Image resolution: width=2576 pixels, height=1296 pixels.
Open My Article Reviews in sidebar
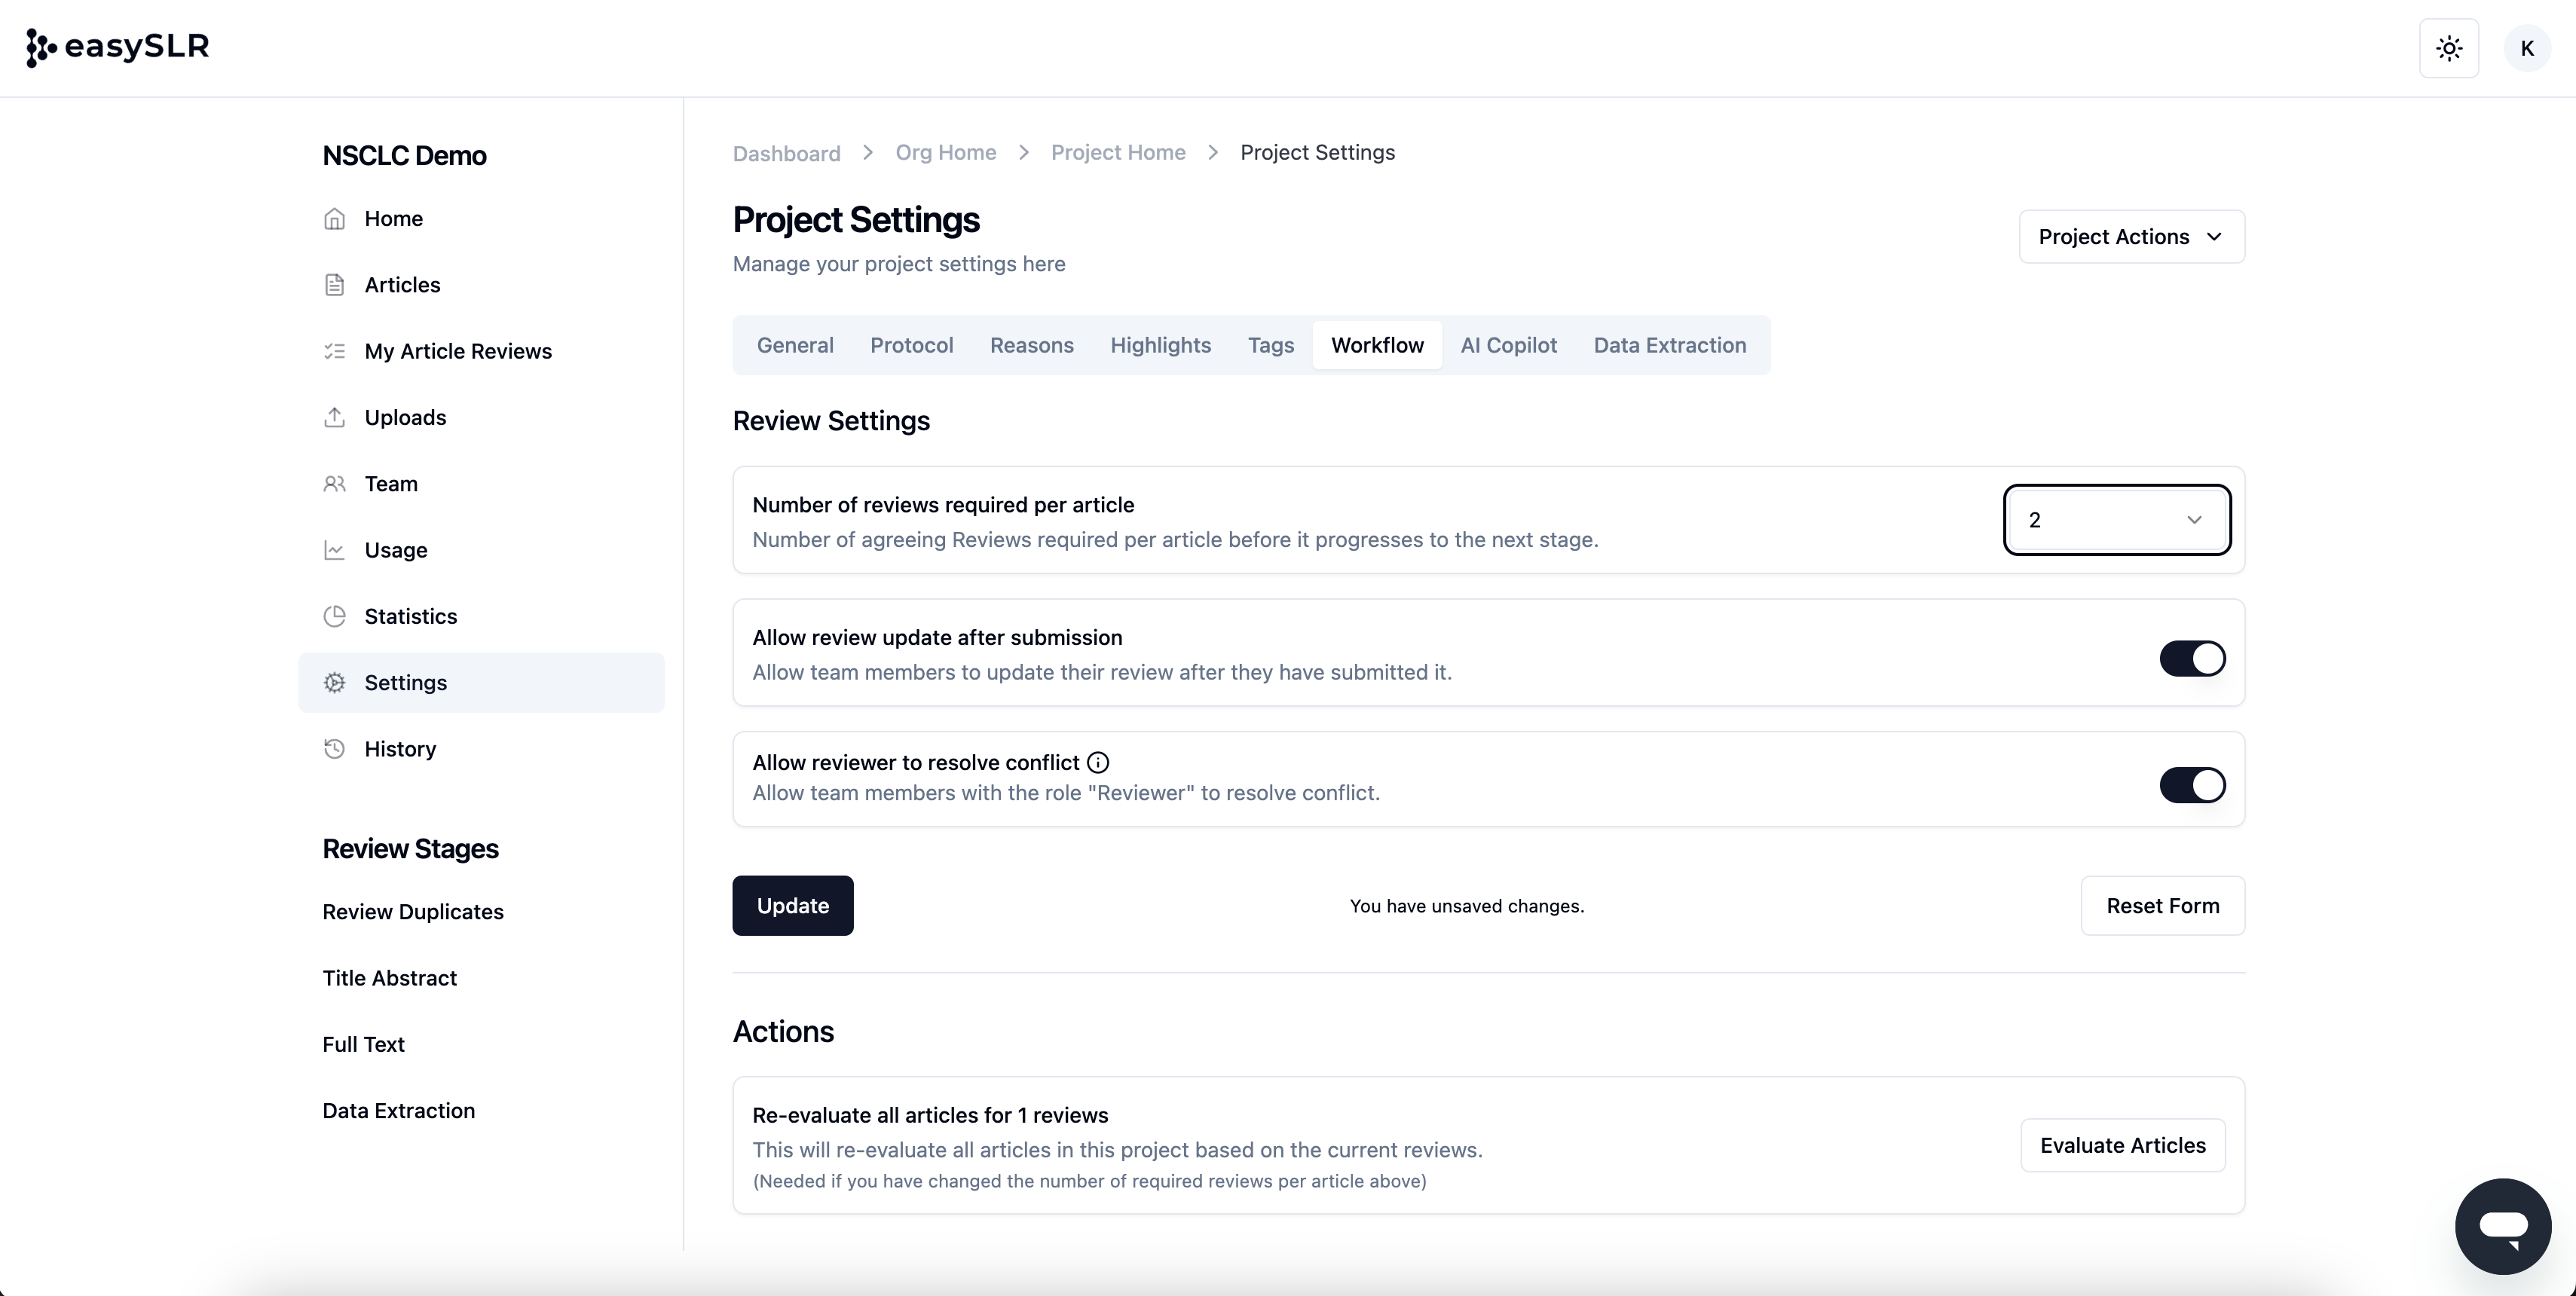coord(481,351)
